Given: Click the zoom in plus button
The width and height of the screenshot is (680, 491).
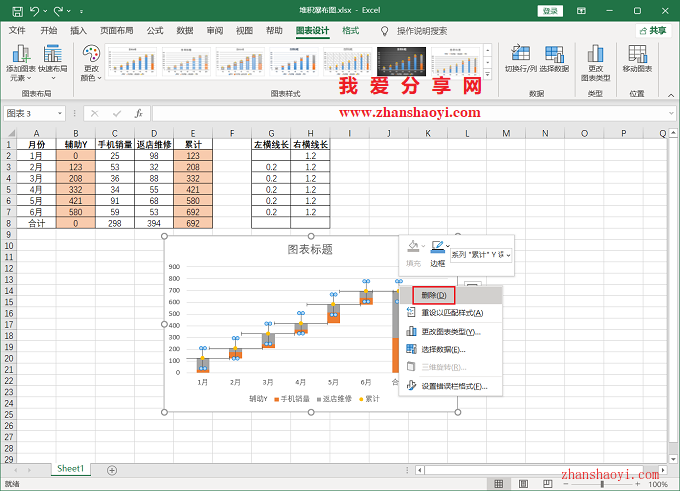Looking at the screenshot, I should [x=638, y=484].
